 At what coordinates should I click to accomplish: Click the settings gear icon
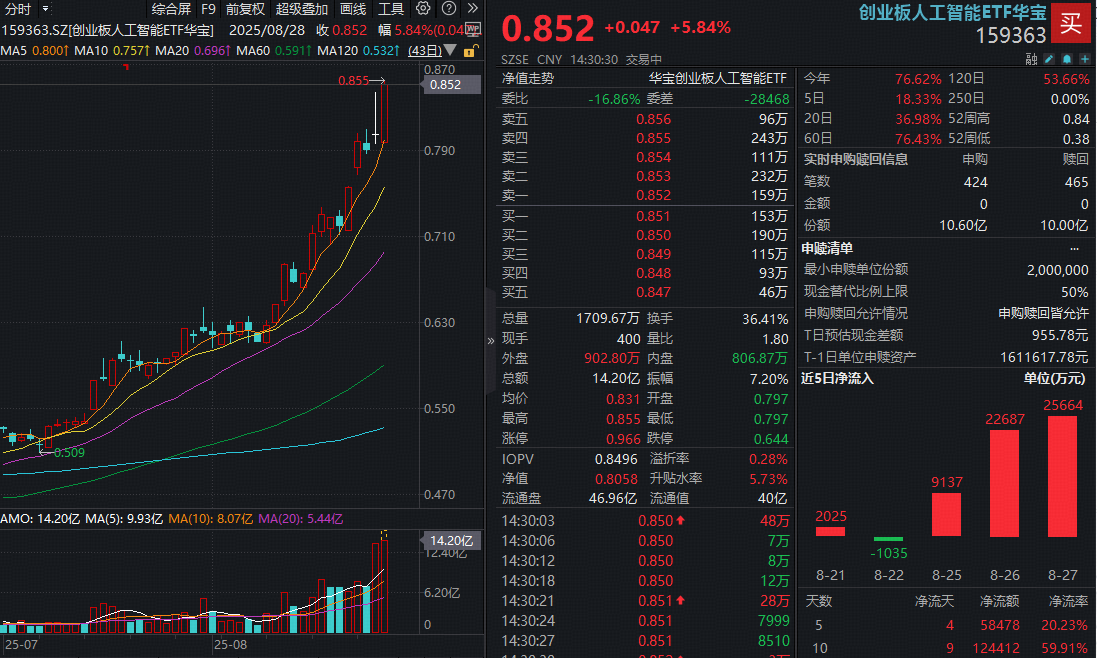coord(421,9)
